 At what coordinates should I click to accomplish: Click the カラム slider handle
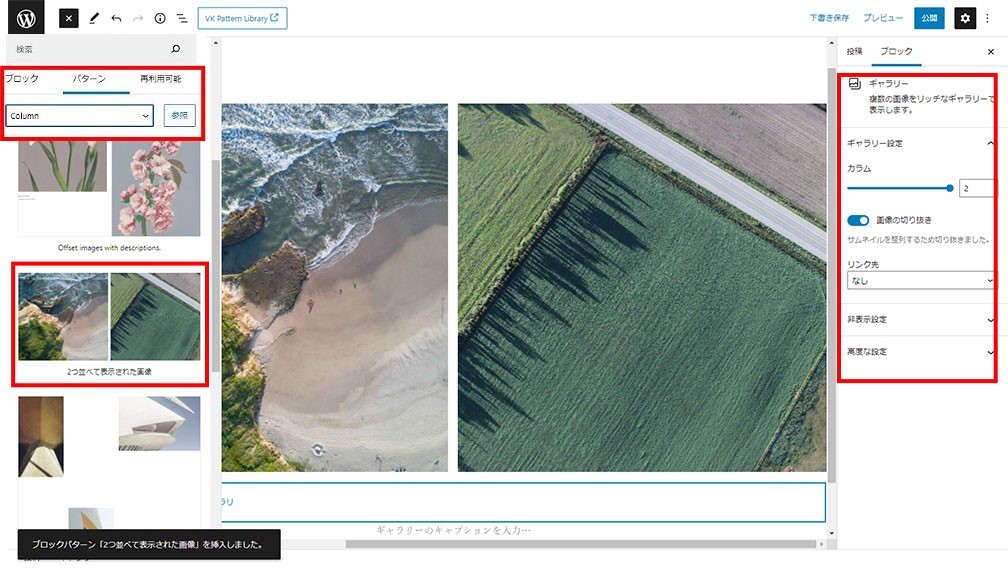click(x=949, y=187)
